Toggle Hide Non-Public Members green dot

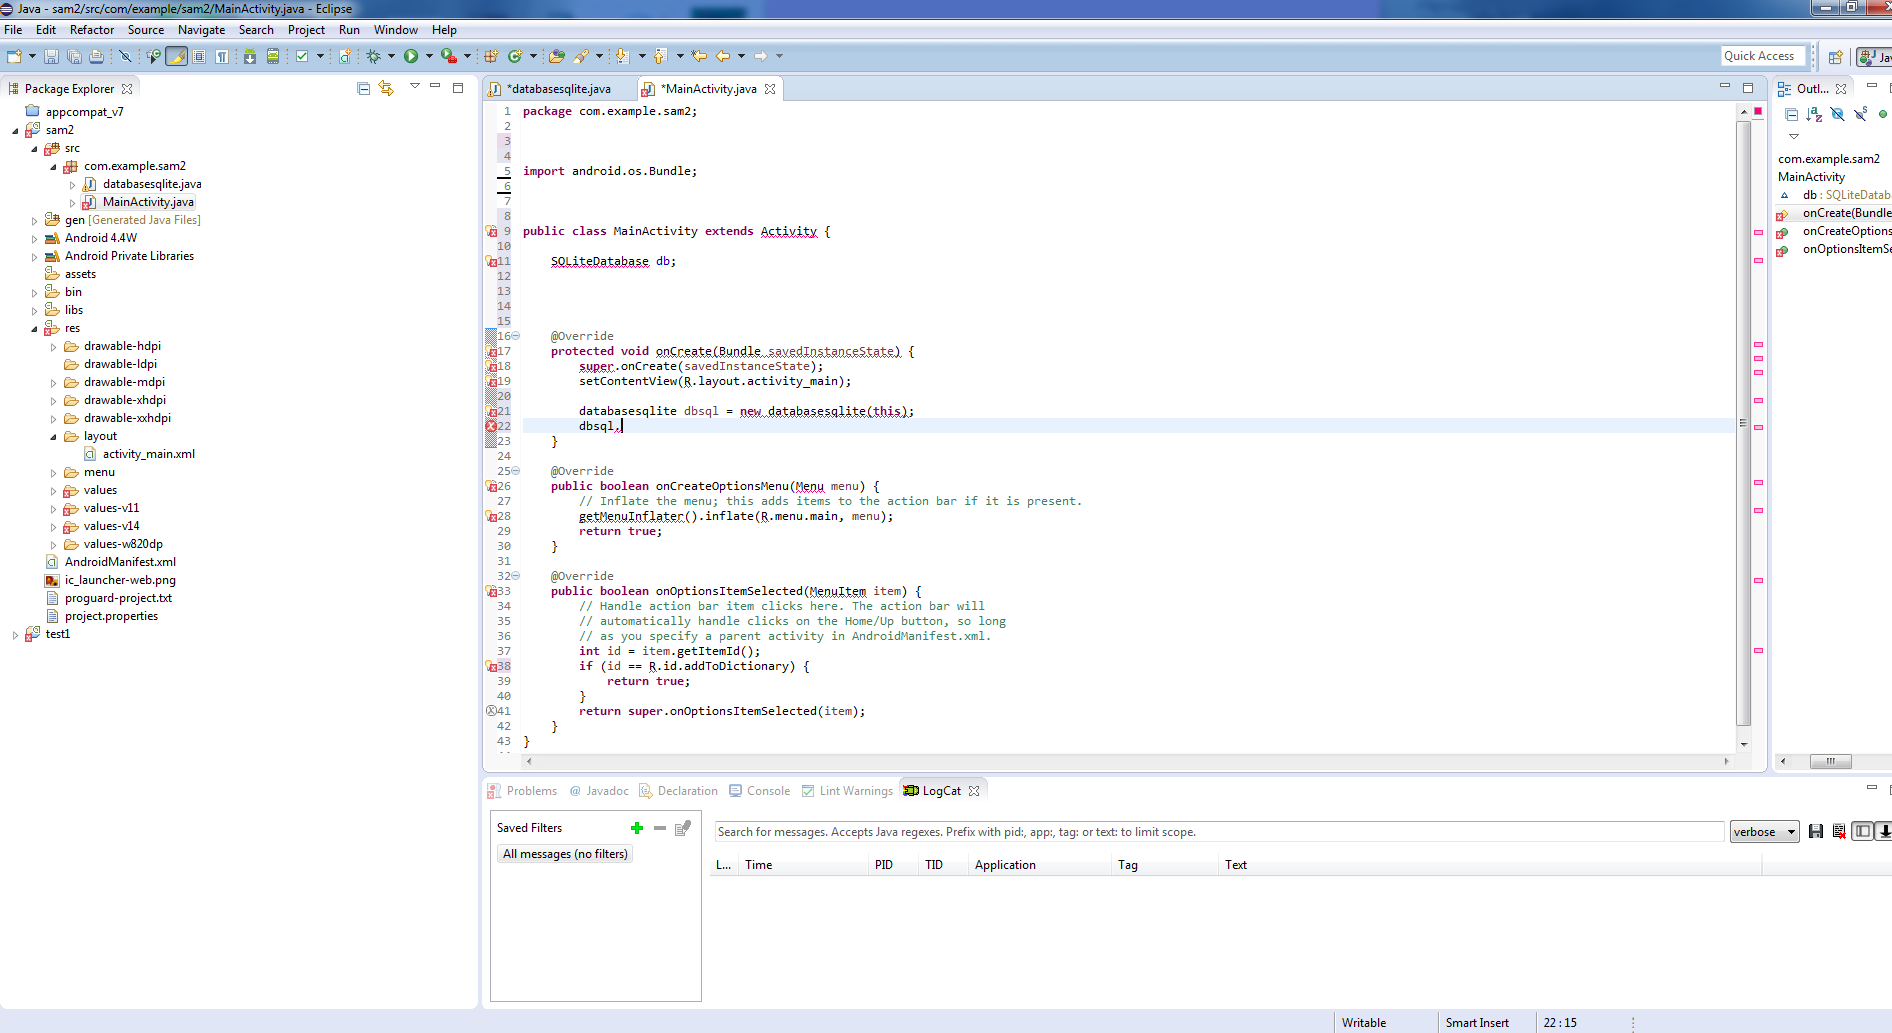[1883, 115]
